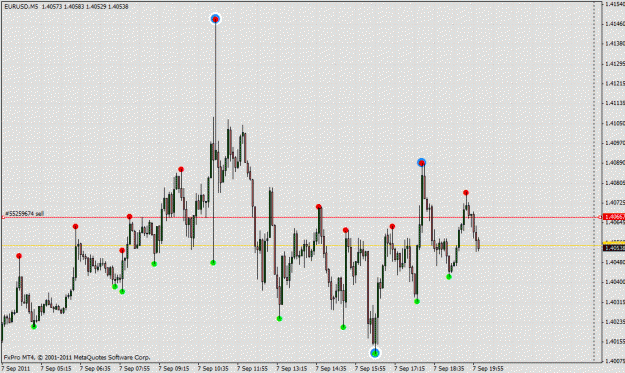The height and width of the screenshot is (373, 625).
Task: Click the 1.40805 price axis label
Action: 615,183
